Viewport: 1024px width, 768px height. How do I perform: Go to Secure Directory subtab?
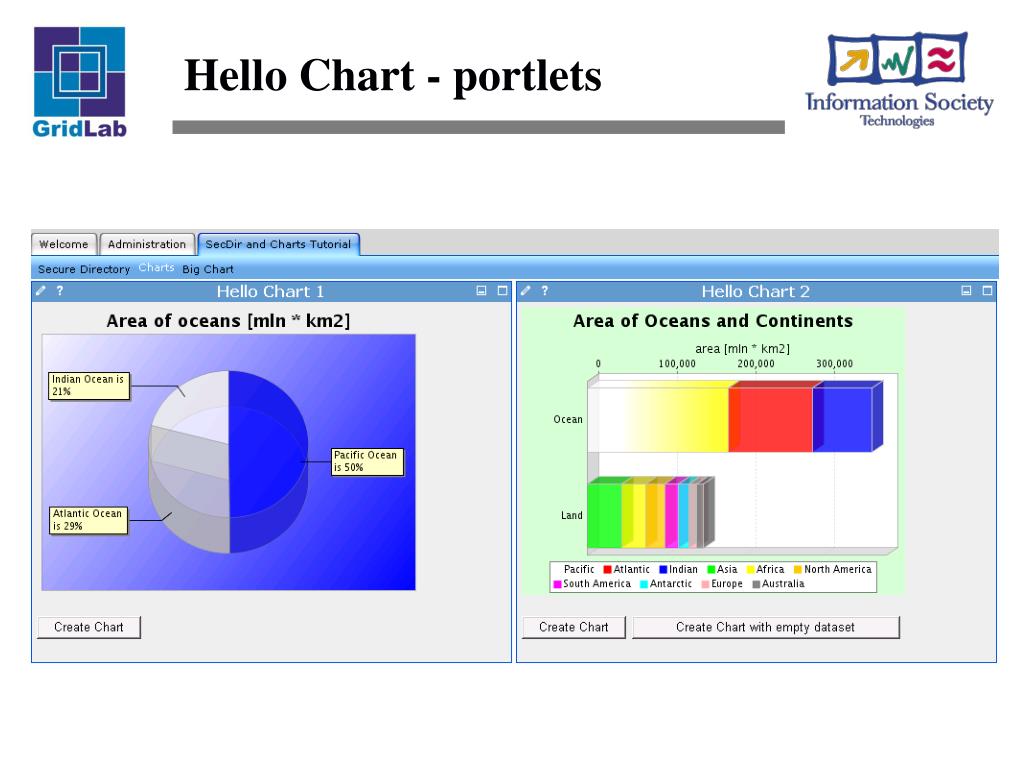pyautogui.click(x=84, y=269)
